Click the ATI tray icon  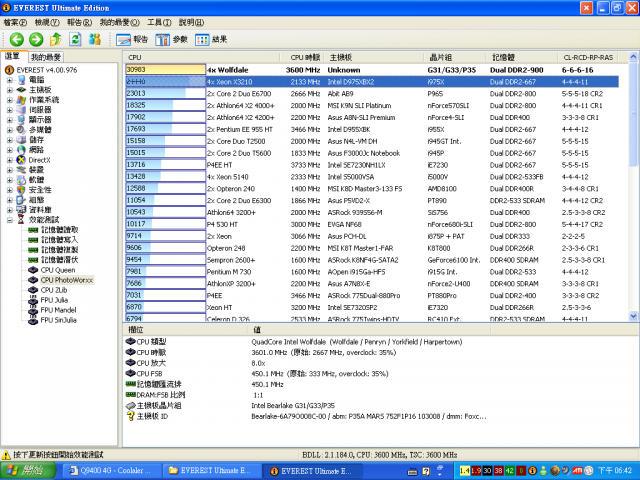[577, 471]
